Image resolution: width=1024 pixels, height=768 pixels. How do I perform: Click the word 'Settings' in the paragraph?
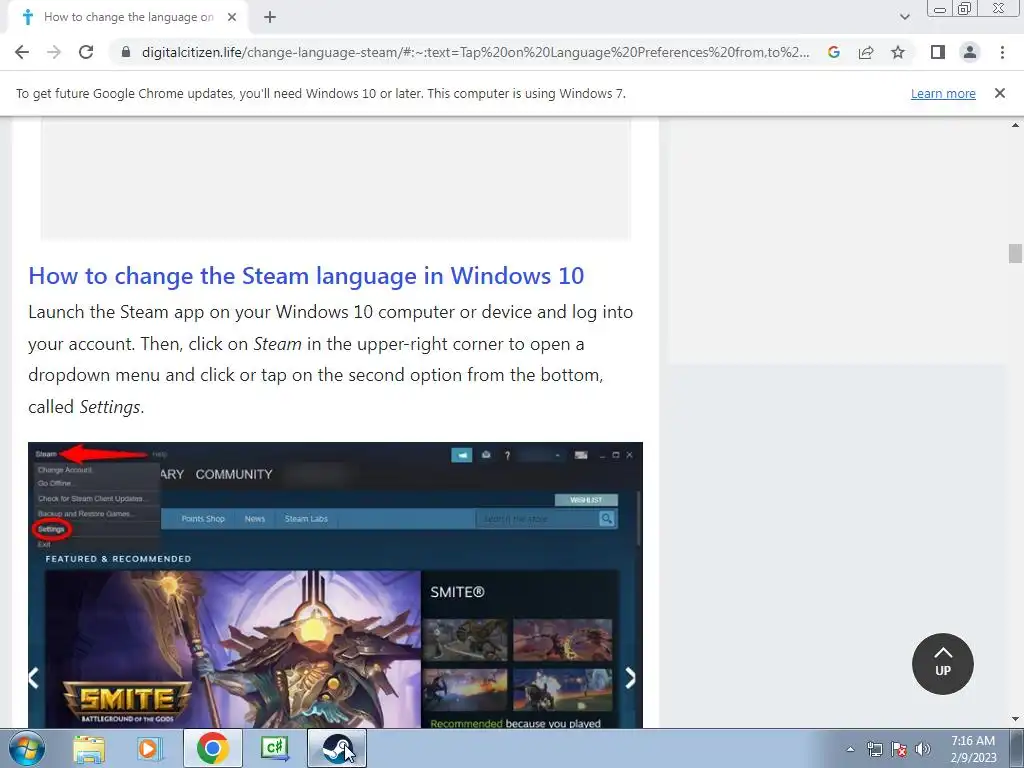110,407
